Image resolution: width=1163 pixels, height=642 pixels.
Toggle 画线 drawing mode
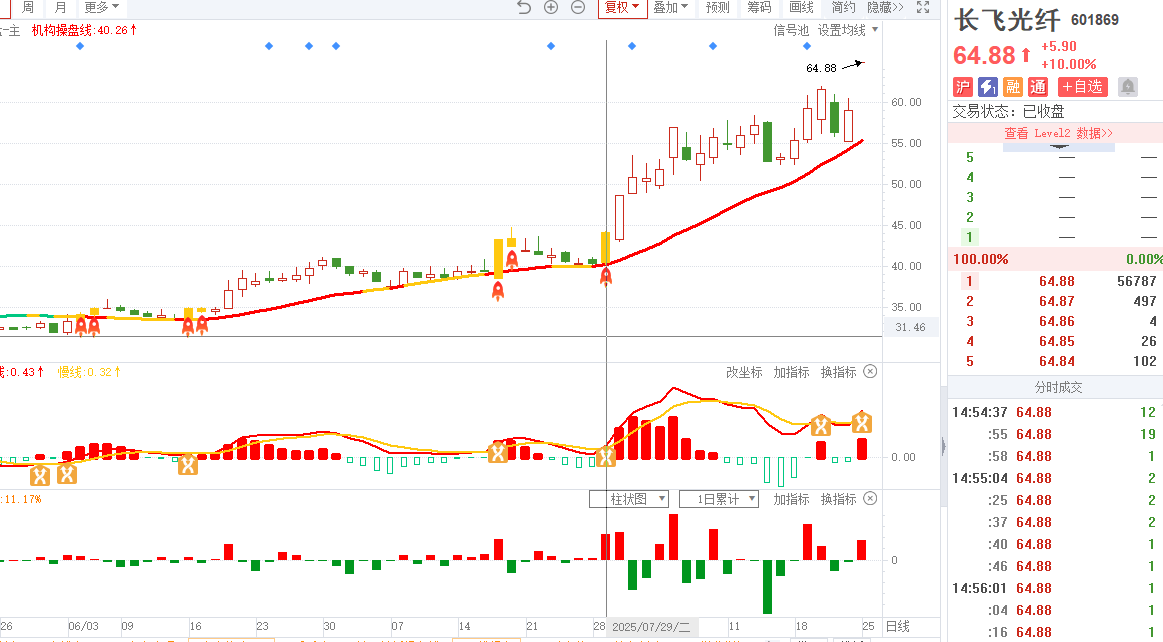point(801,7)
